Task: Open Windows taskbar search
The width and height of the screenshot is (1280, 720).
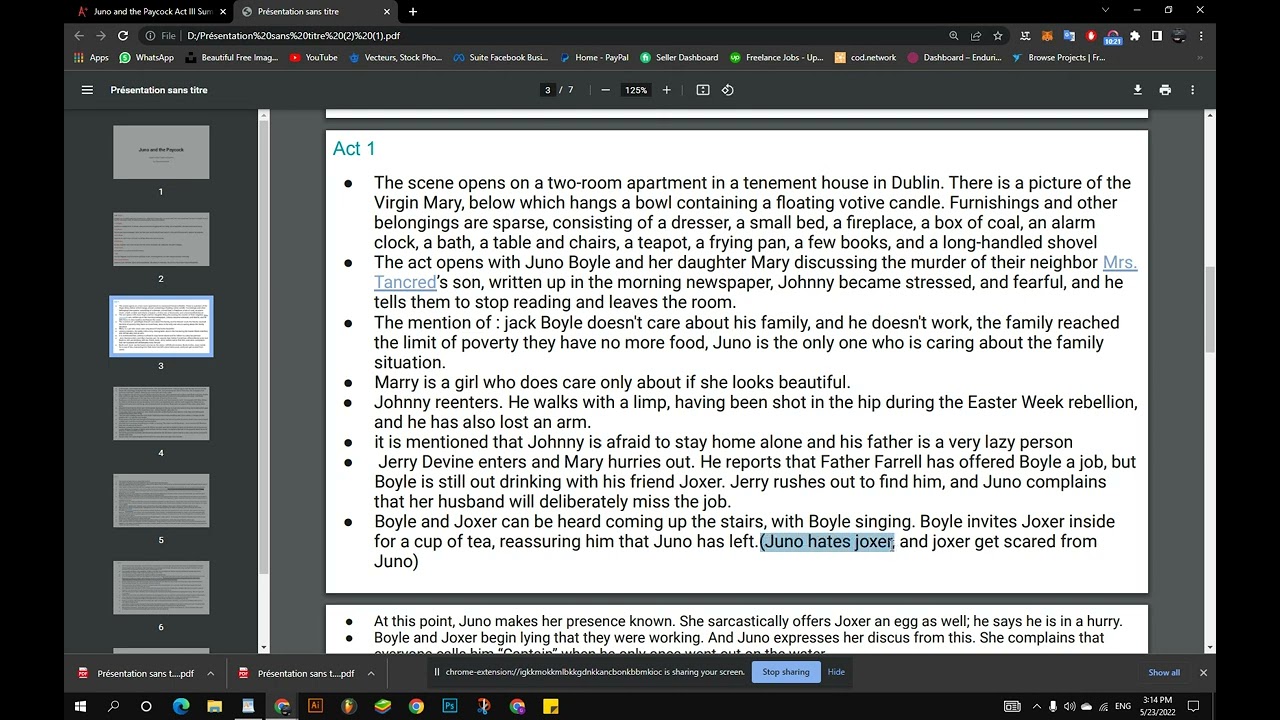Action: tap(113, 706)
